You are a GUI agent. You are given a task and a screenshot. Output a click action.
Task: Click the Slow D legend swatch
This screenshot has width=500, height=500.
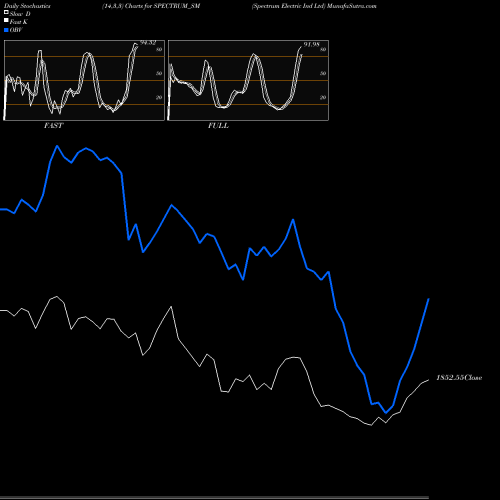pyautogui.click(x=6, y=12)
